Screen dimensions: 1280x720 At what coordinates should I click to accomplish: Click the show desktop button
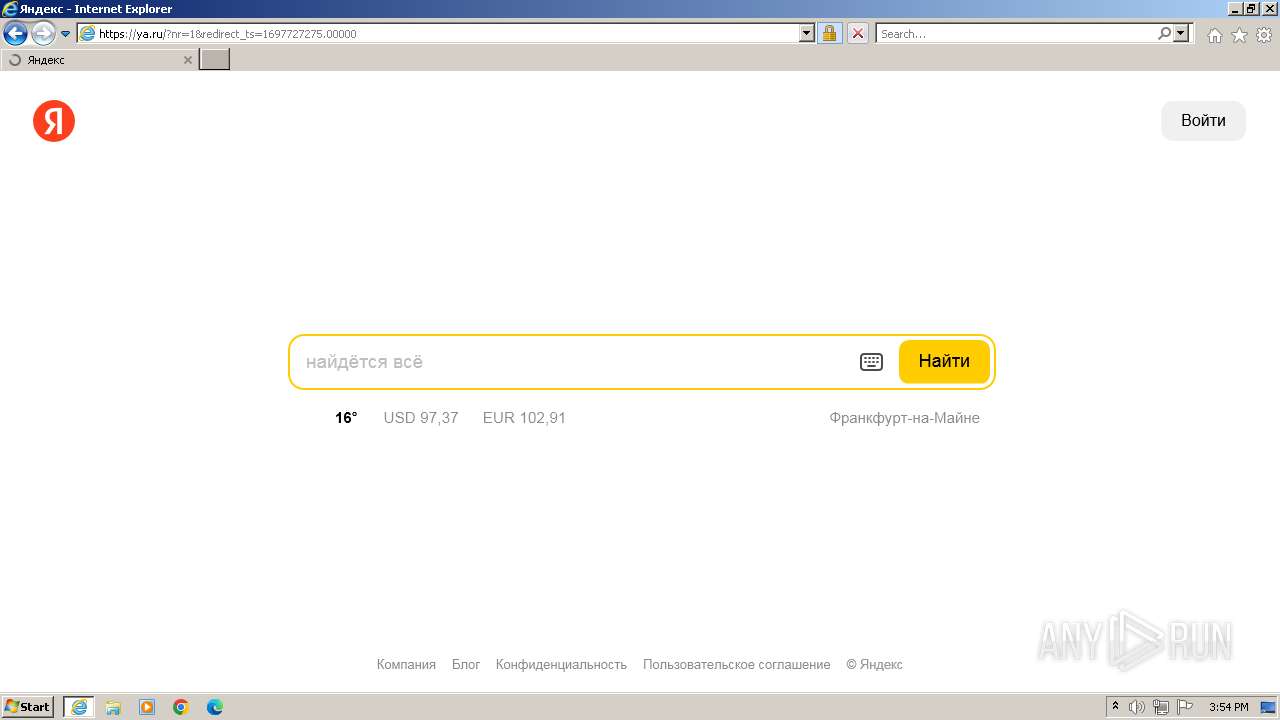click(1267, 707)
